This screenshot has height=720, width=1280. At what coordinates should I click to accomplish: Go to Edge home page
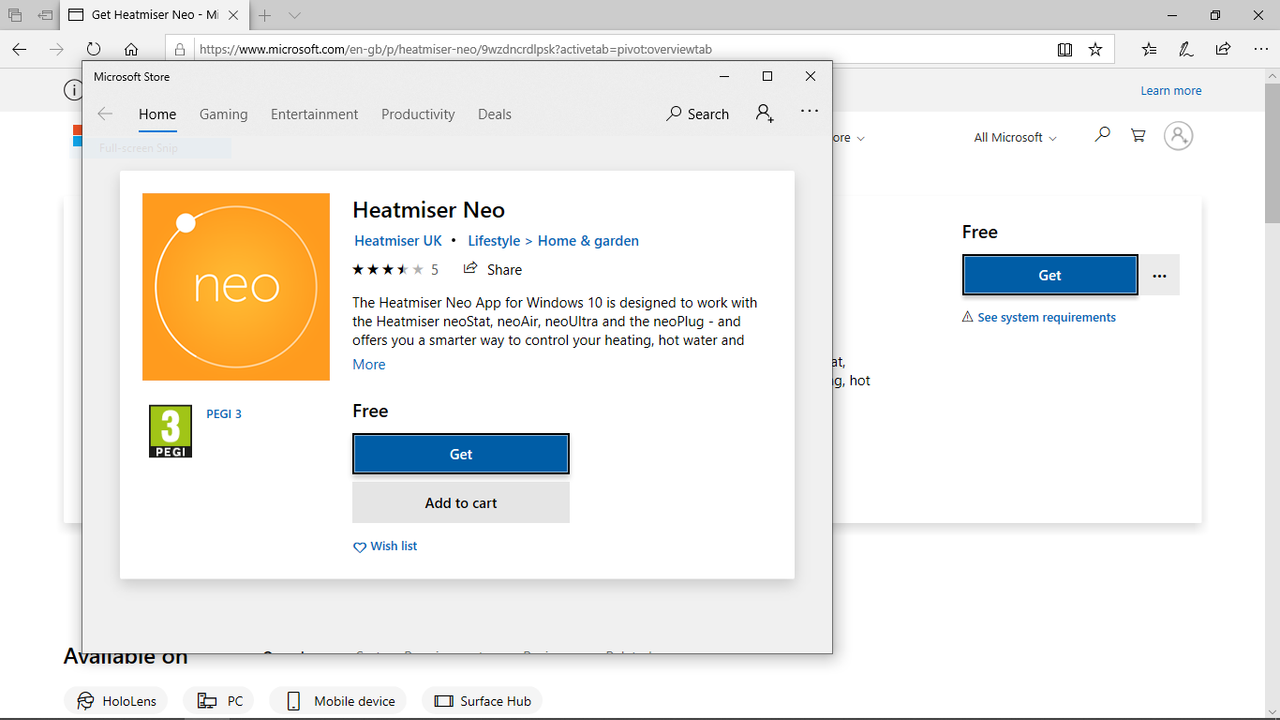tap(131, 49)
